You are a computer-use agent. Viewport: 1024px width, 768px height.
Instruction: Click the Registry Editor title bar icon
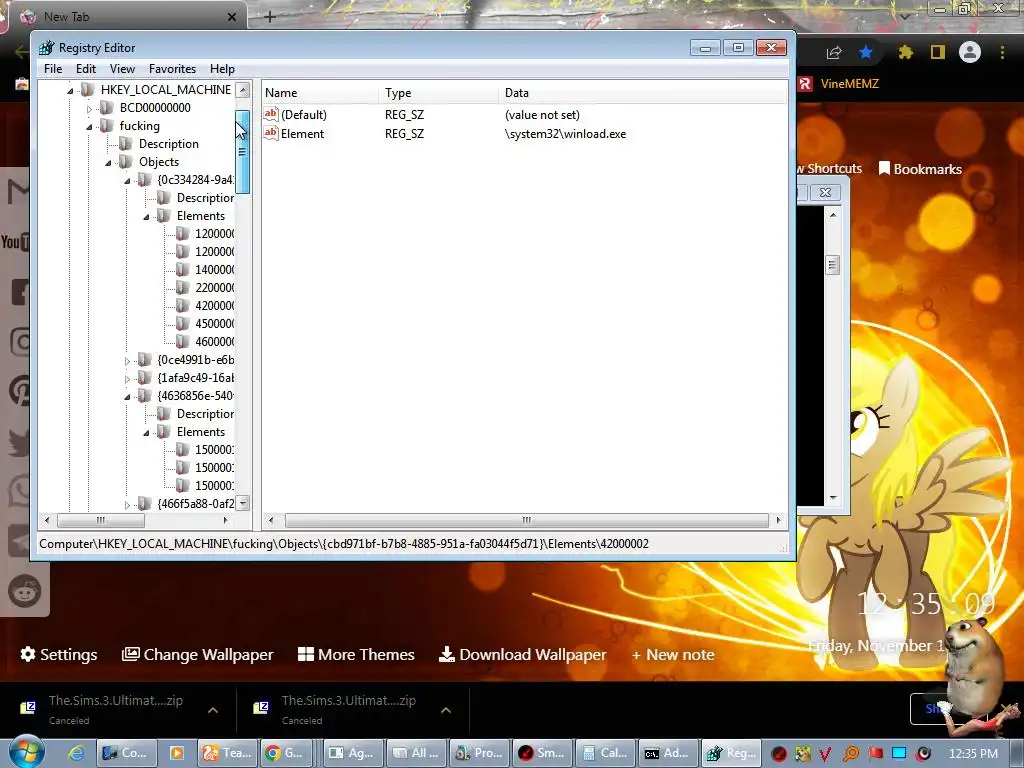point(46,48)
